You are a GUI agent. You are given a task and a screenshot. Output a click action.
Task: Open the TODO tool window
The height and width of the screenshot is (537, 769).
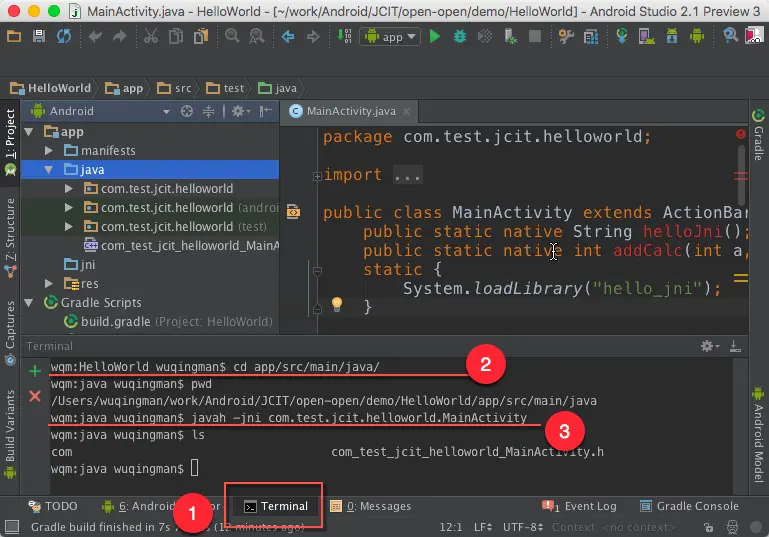pos(52,506)
